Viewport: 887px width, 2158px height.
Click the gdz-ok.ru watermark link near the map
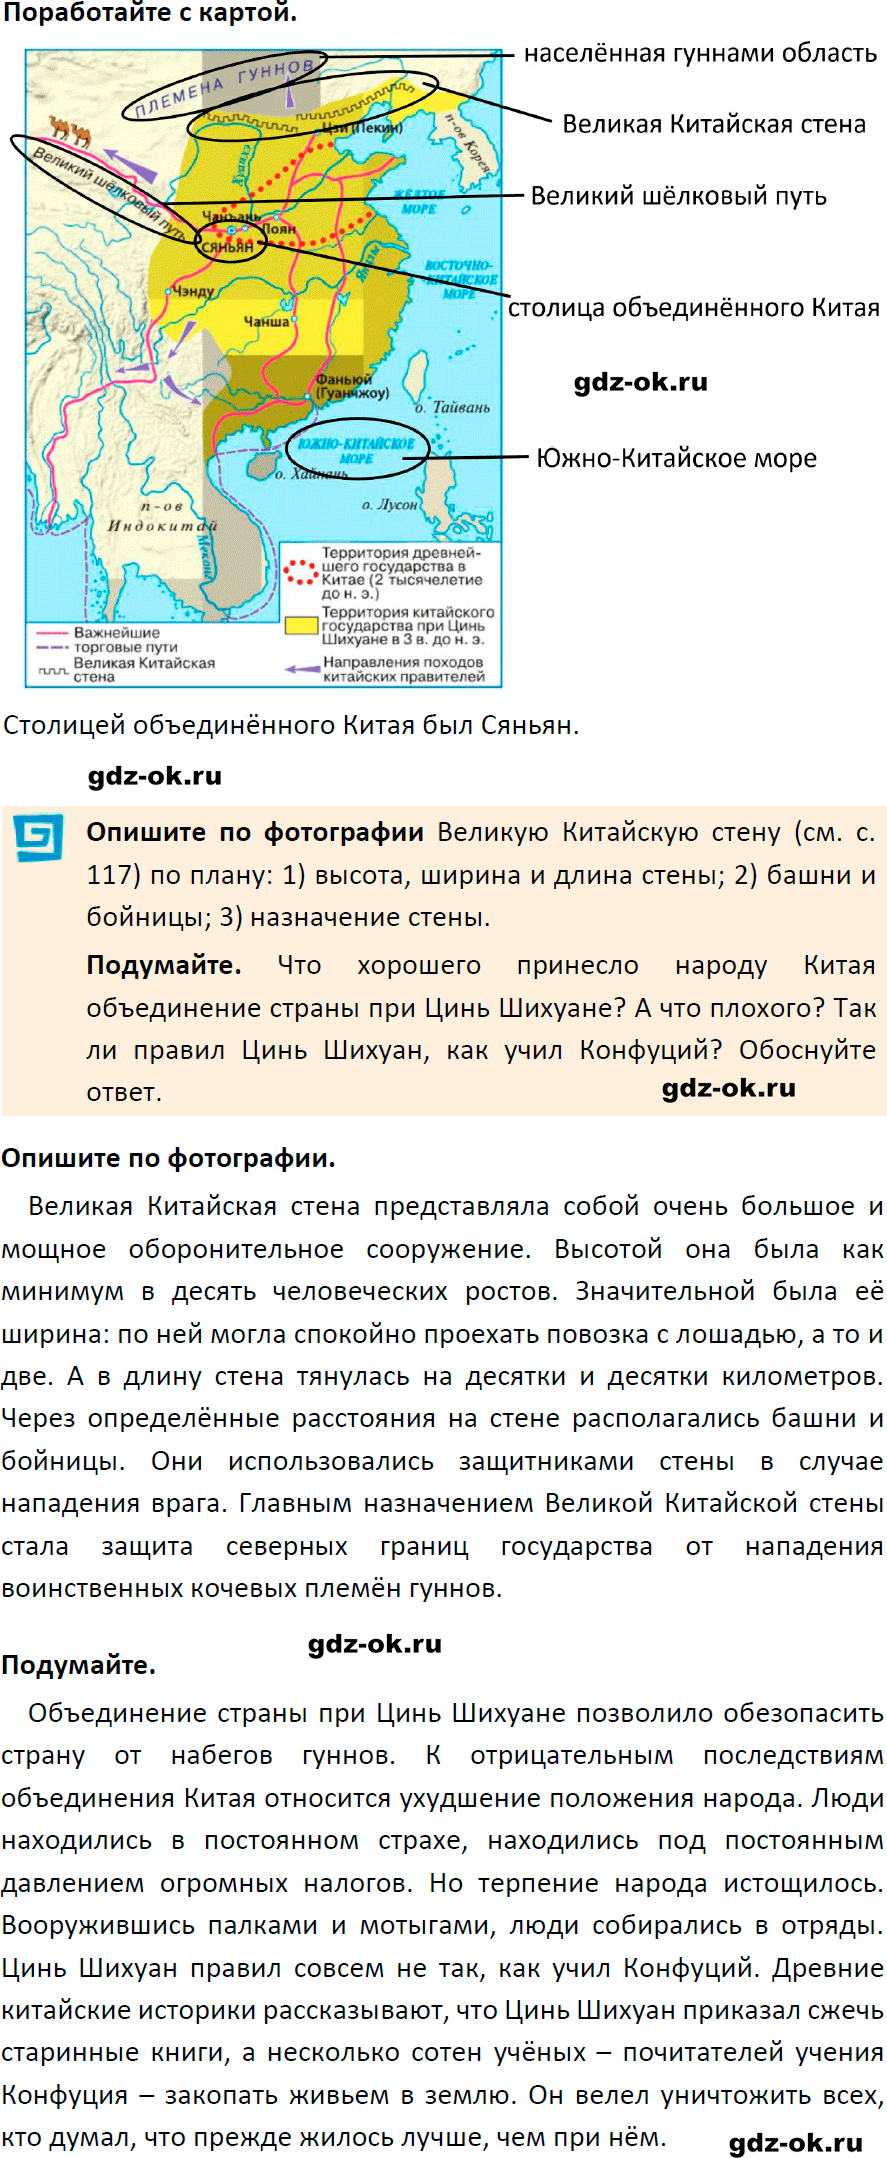(640, 382)
